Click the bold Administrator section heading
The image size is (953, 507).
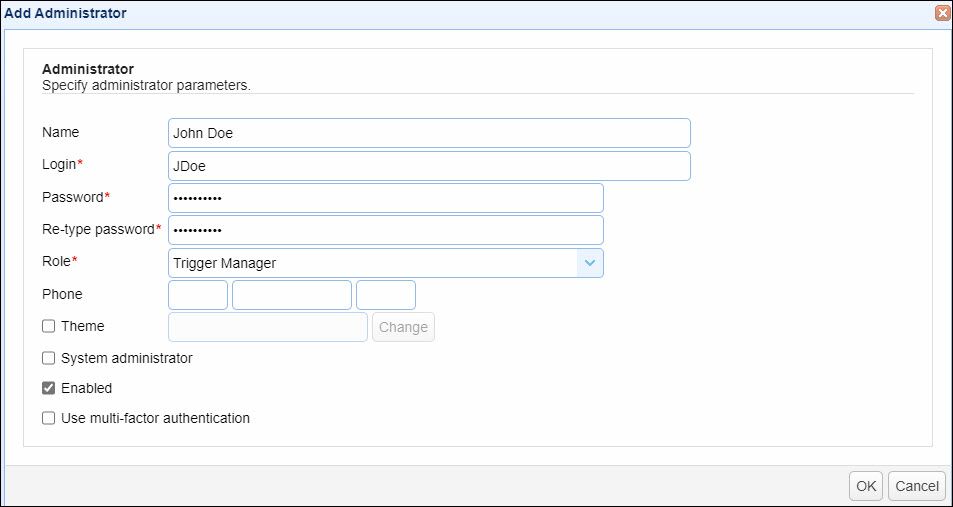(x=88, y=70)
